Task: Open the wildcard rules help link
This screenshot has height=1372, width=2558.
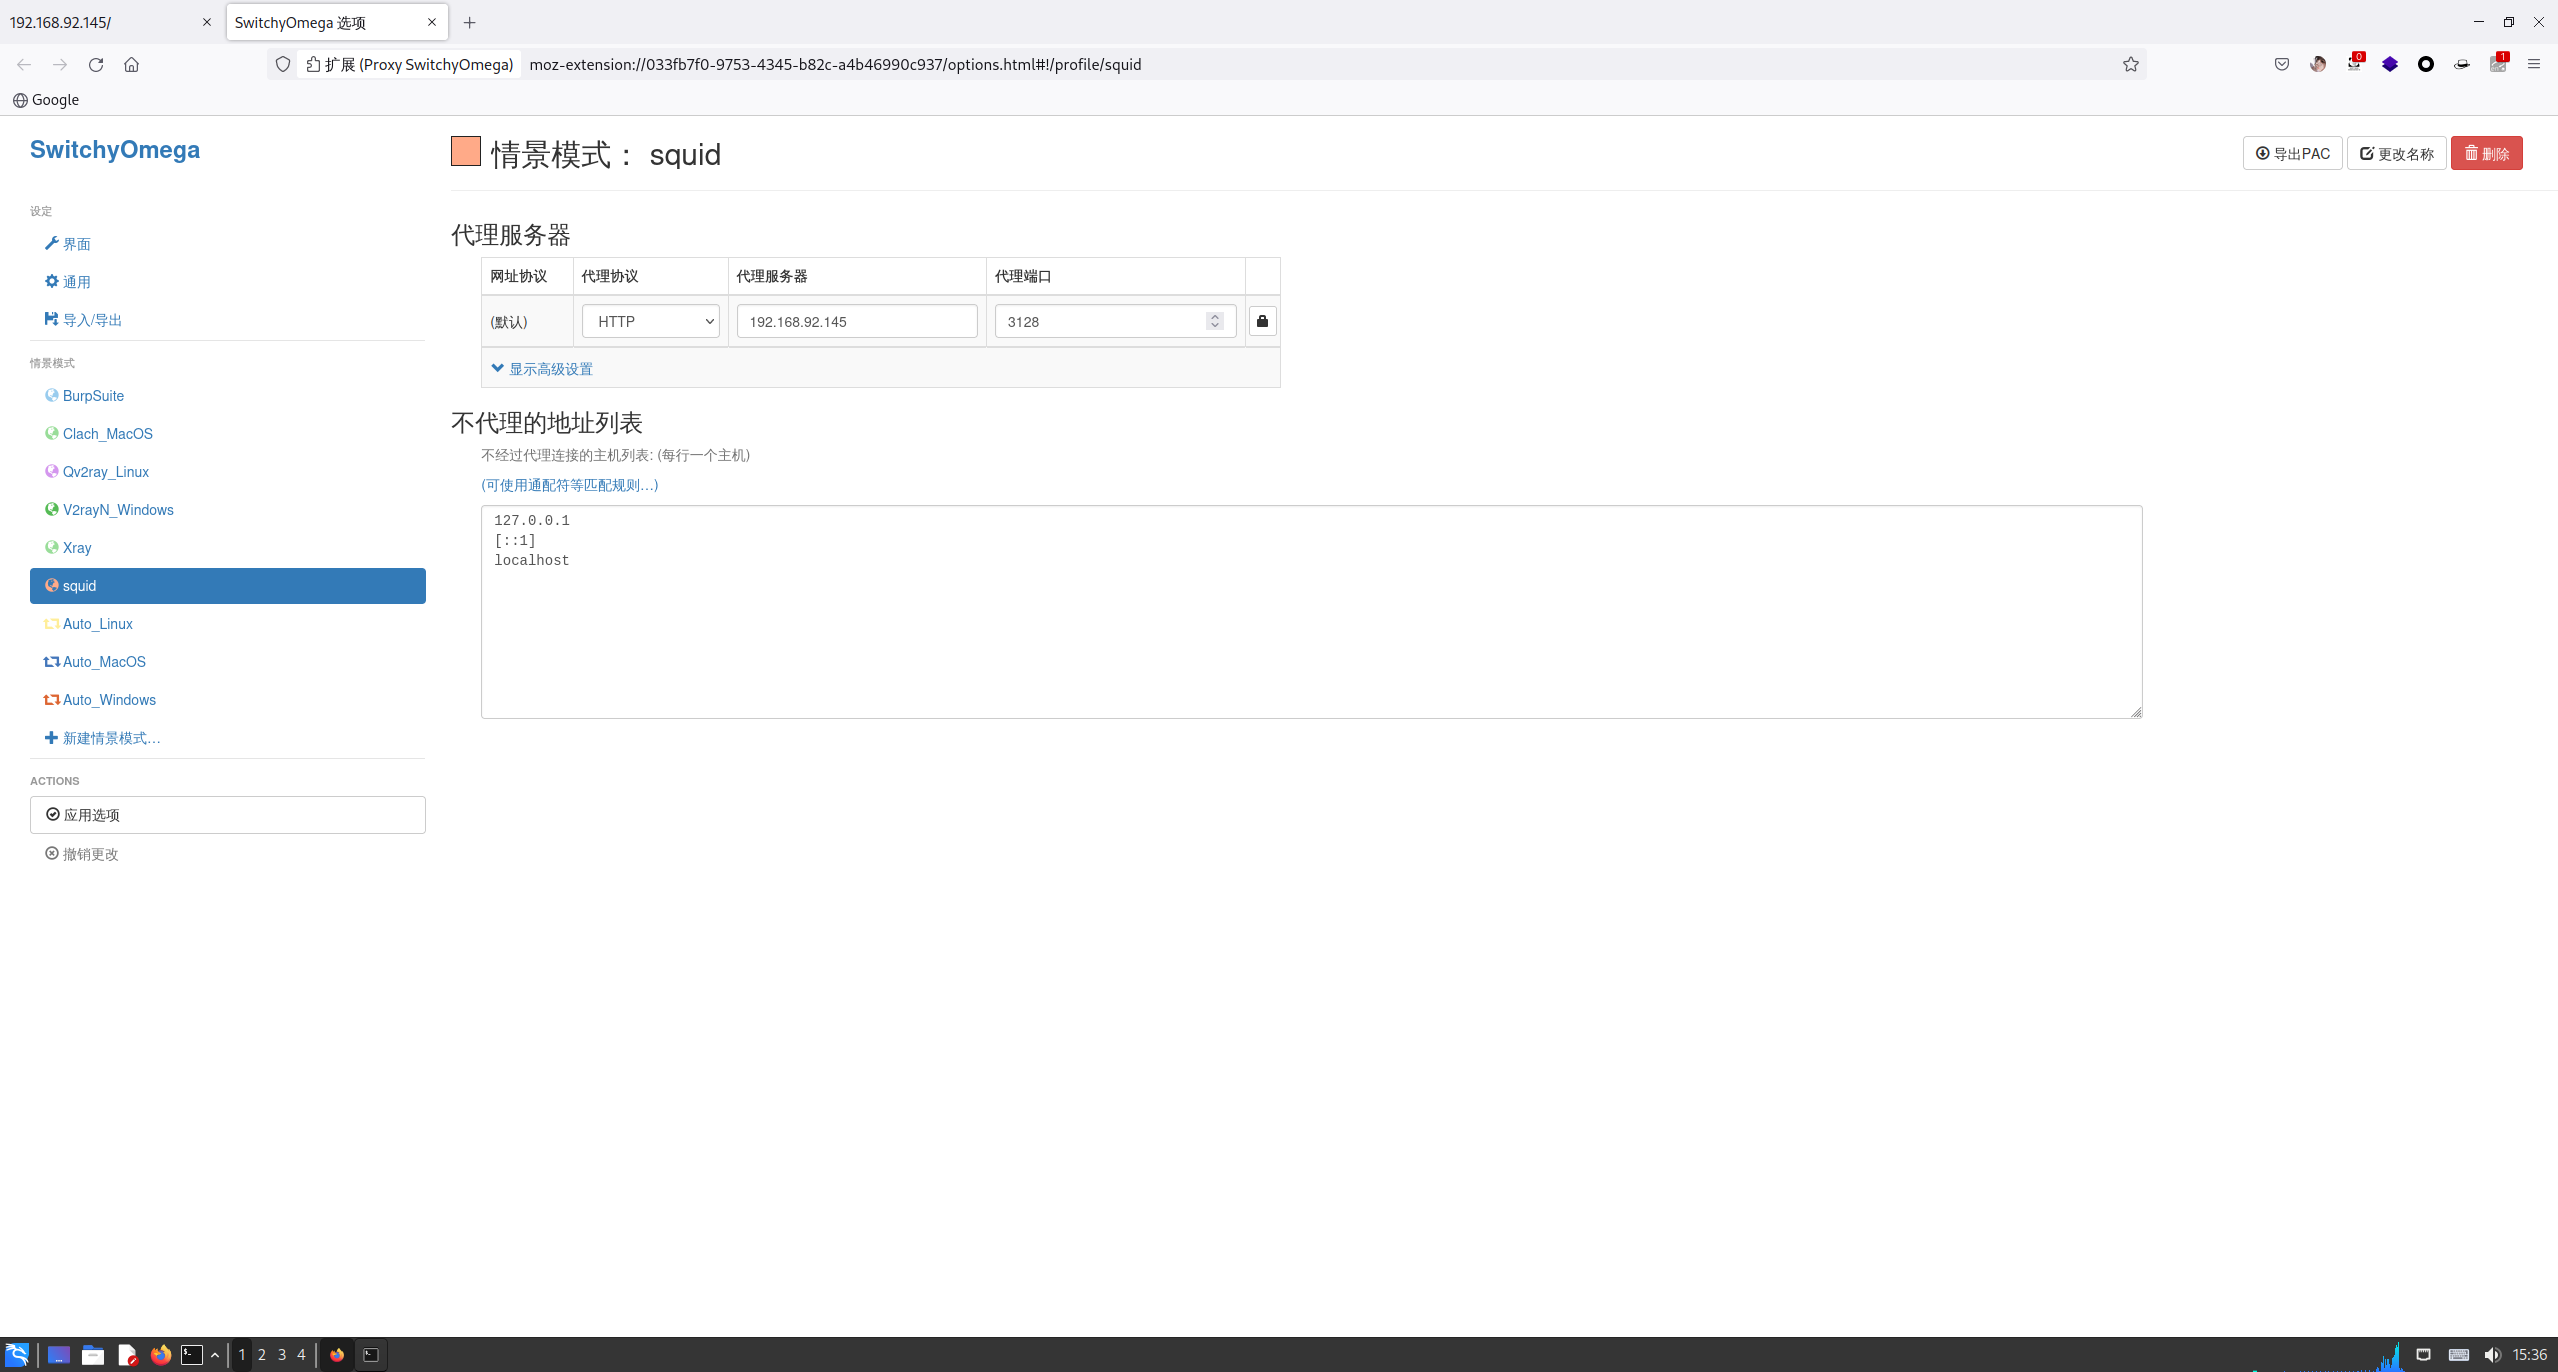Action: pos(570,485)
